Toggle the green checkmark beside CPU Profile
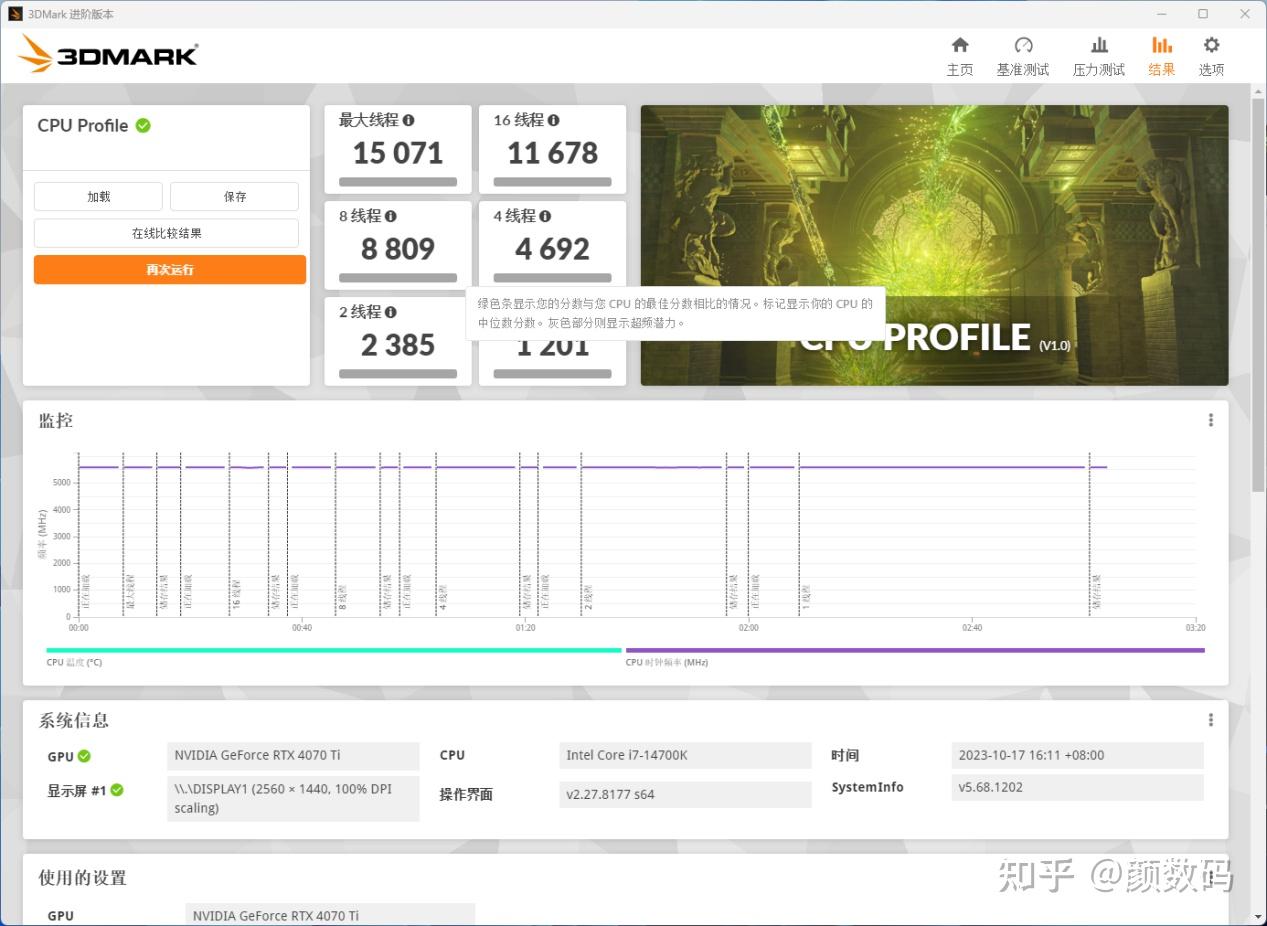The image size is (1267, 926). click(141, 125)
